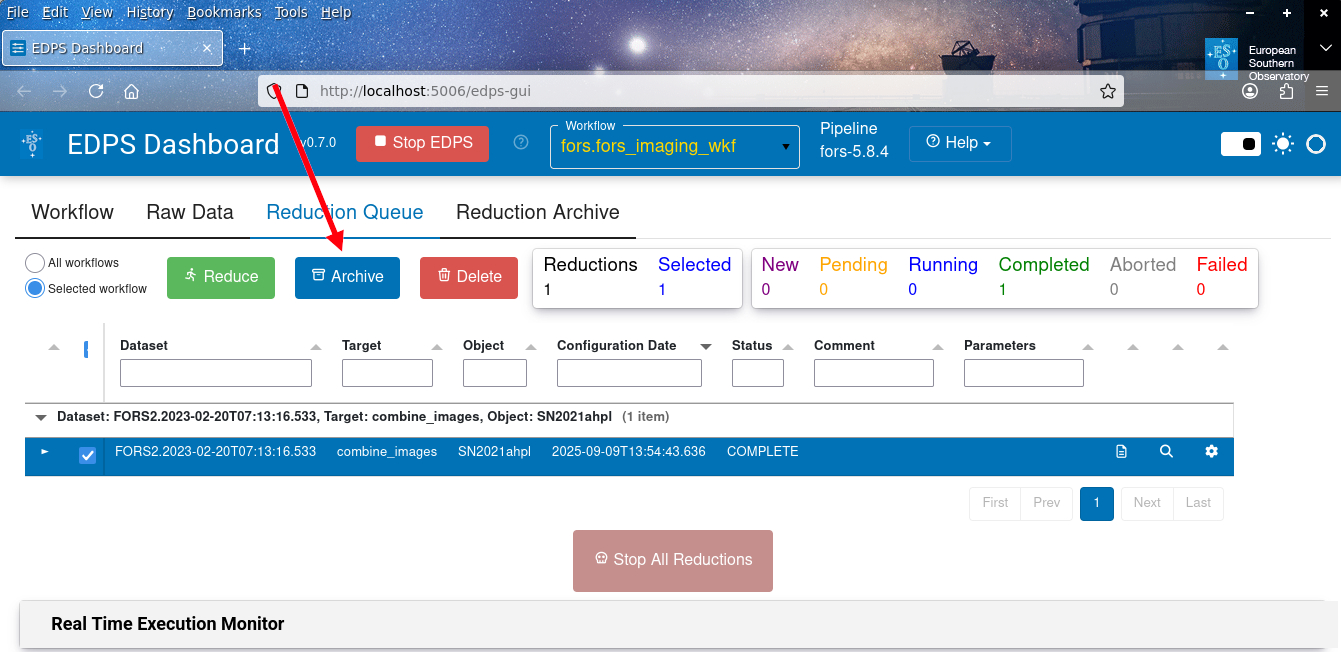The width and height of the screenshot is (1341, 652).
Task: Open the gear settings icon in row
Action: (1211, 452)
